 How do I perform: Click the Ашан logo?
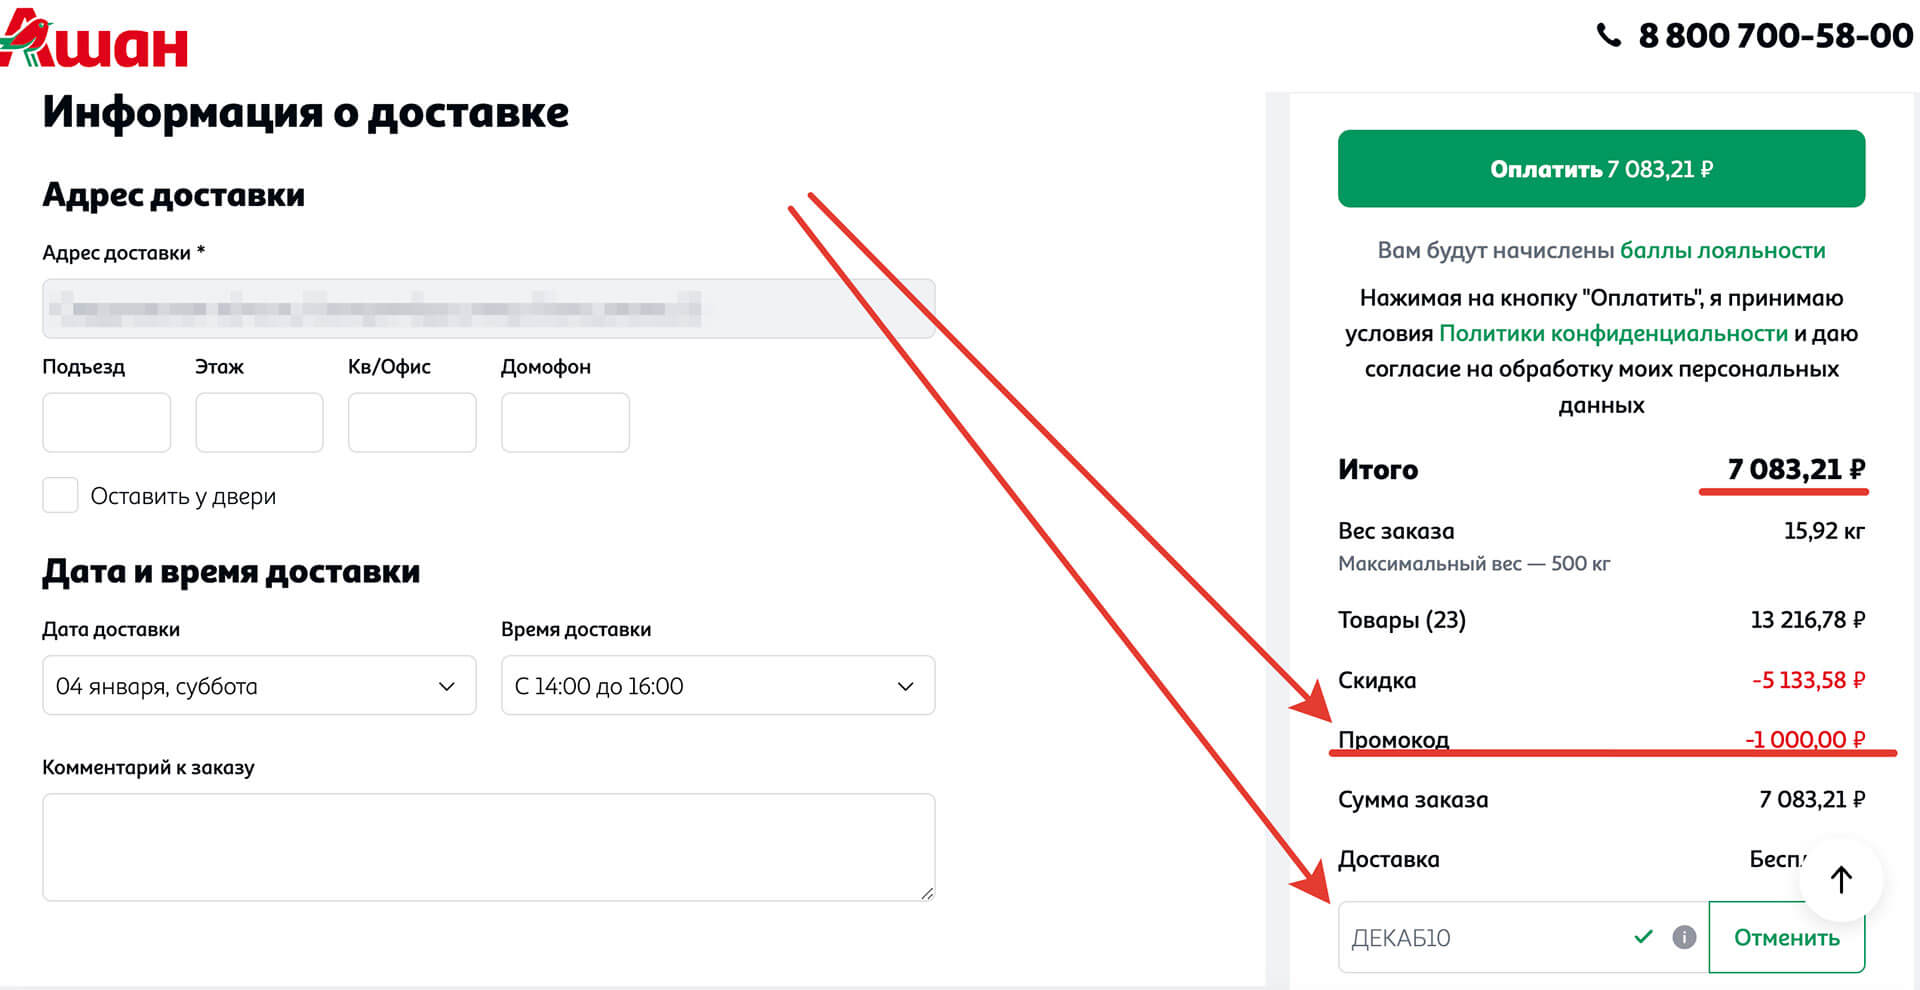click(95, 38)
